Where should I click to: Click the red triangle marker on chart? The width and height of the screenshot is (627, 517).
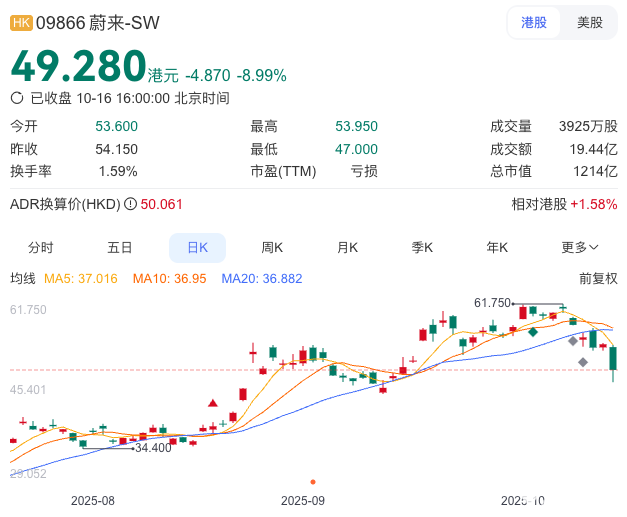pos(213,403)
